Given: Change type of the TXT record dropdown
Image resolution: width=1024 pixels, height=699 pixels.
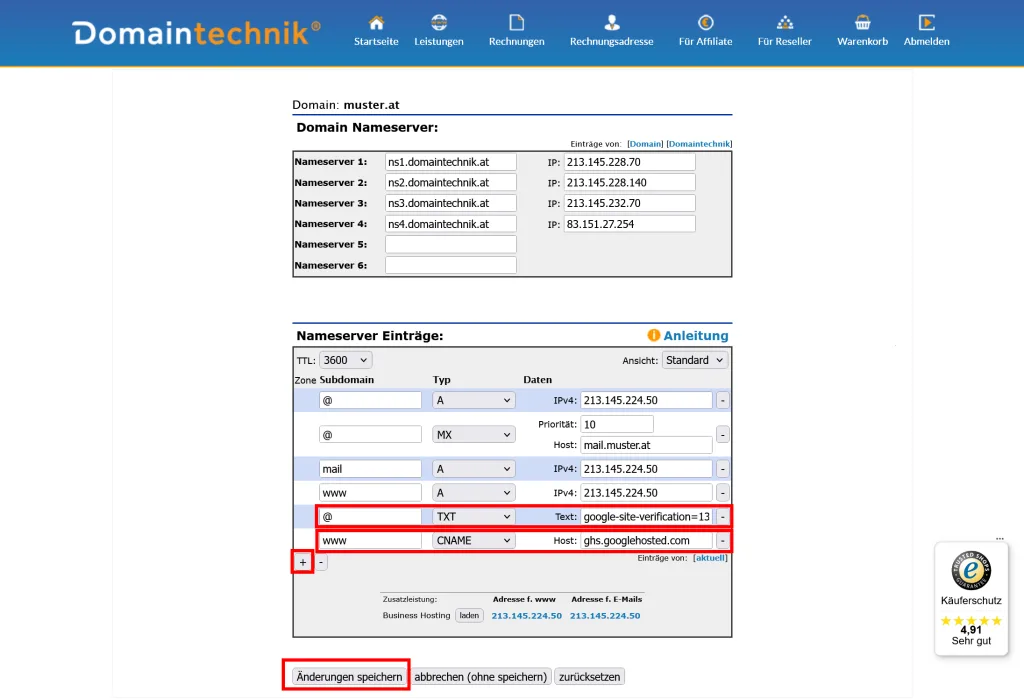Looking at the screenshot, I should (473, 517).
